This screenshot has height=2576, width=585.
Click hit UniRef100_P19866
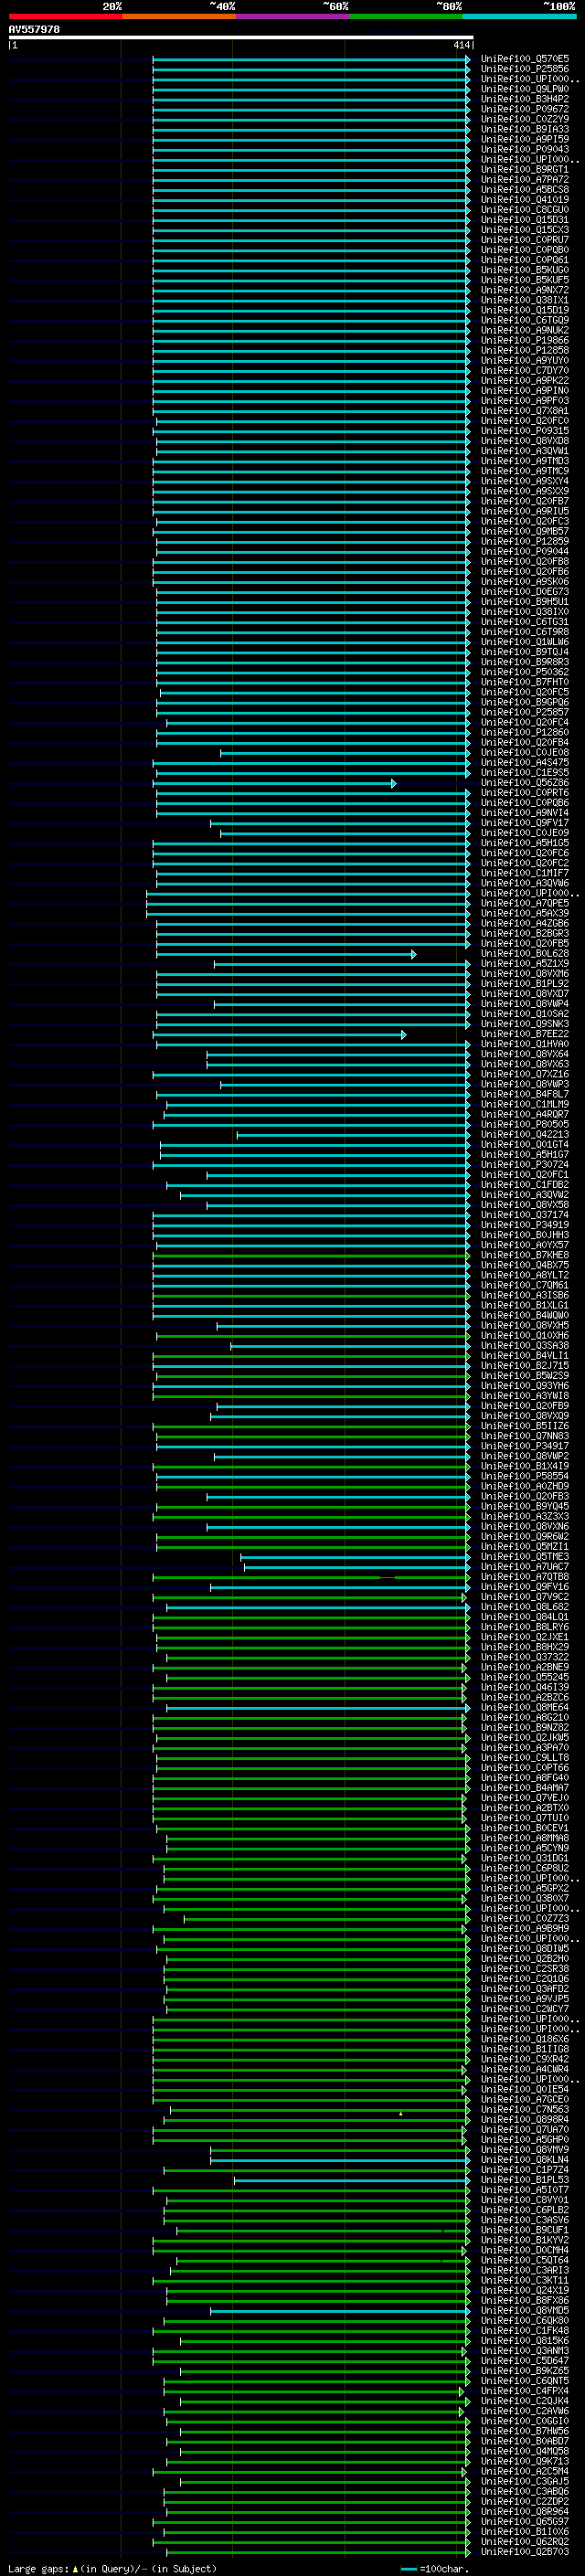point(525,340)
